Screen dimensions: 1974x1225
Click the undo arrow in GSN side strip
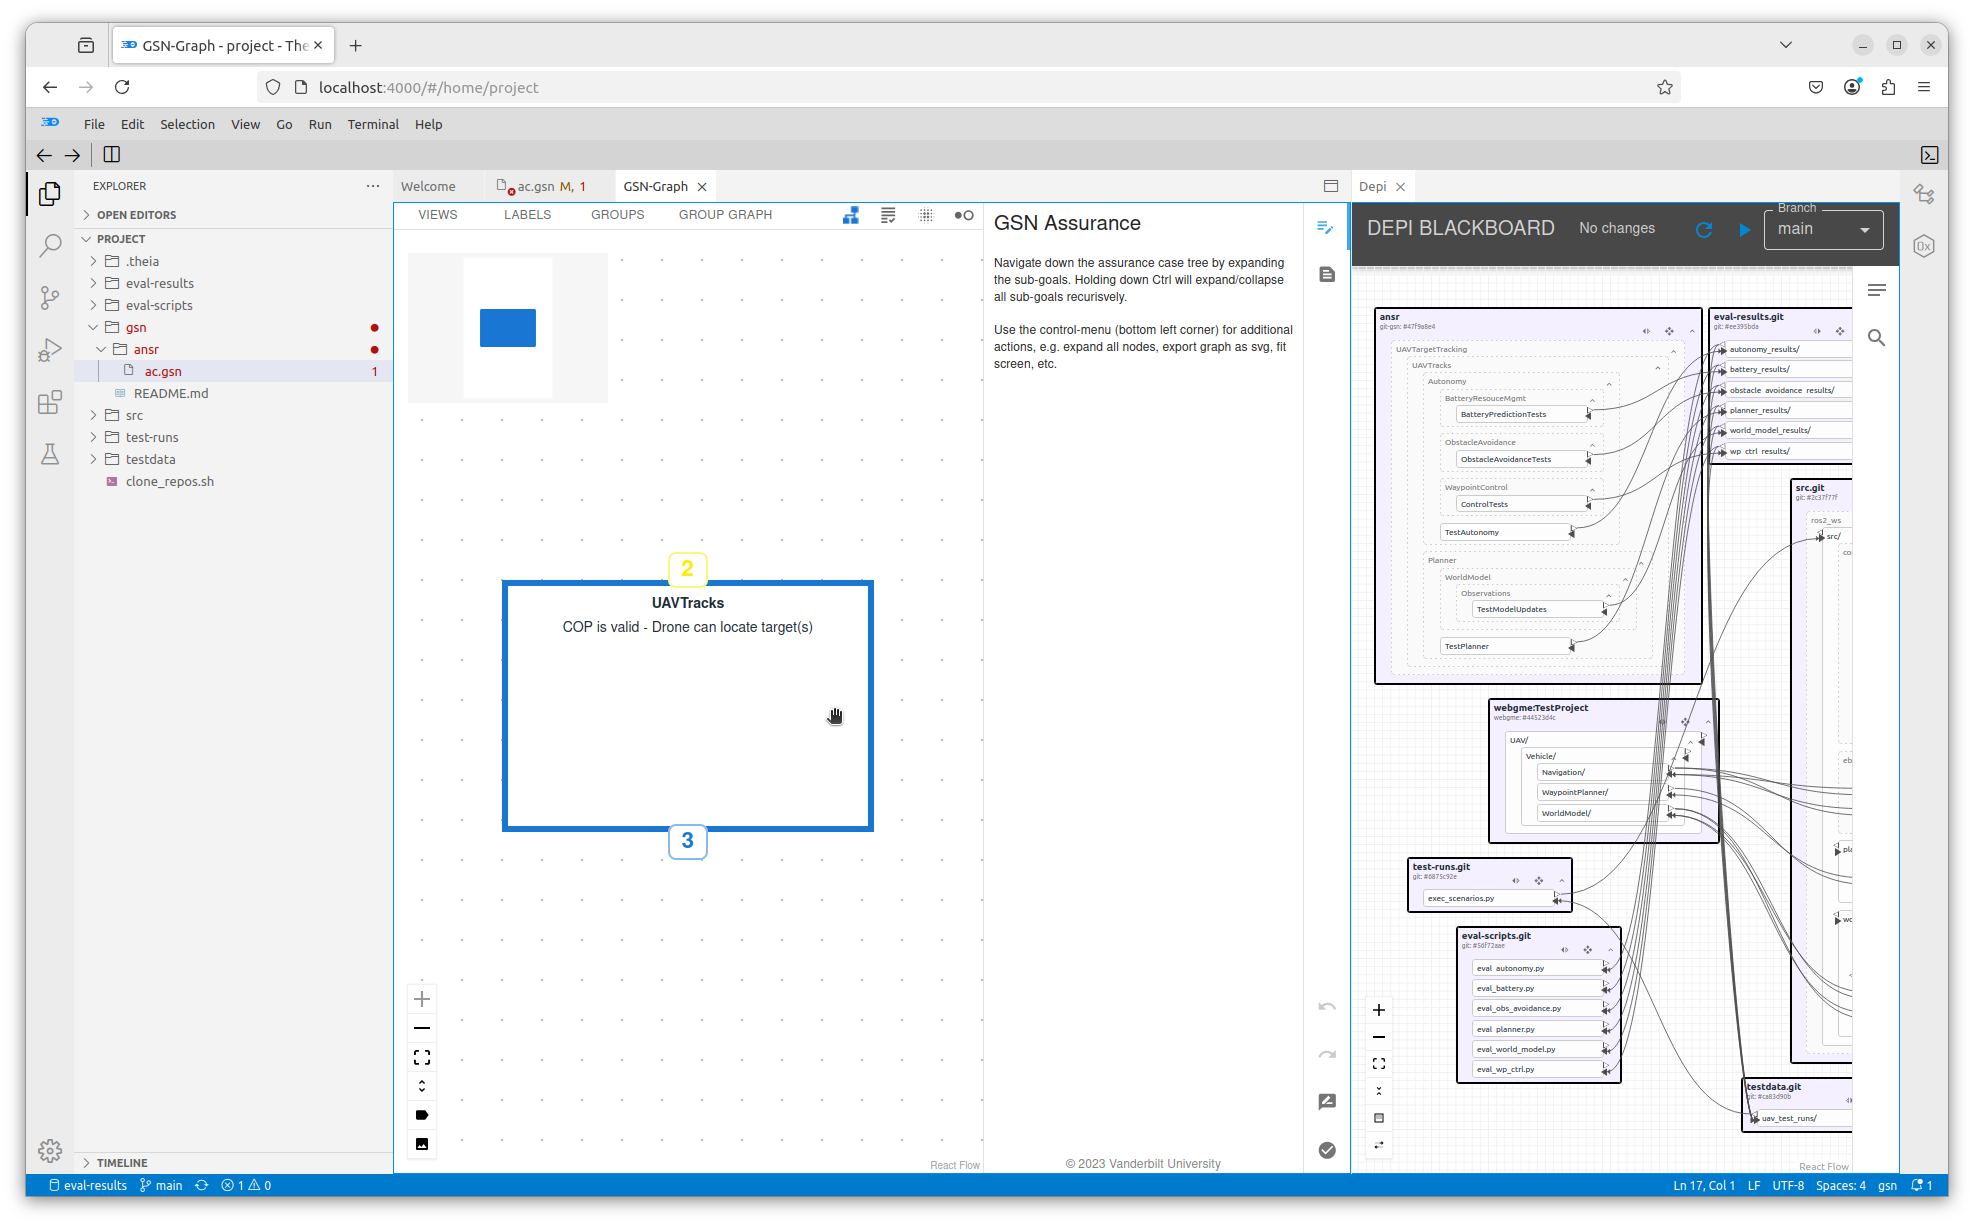(x=1327, y=1006)
